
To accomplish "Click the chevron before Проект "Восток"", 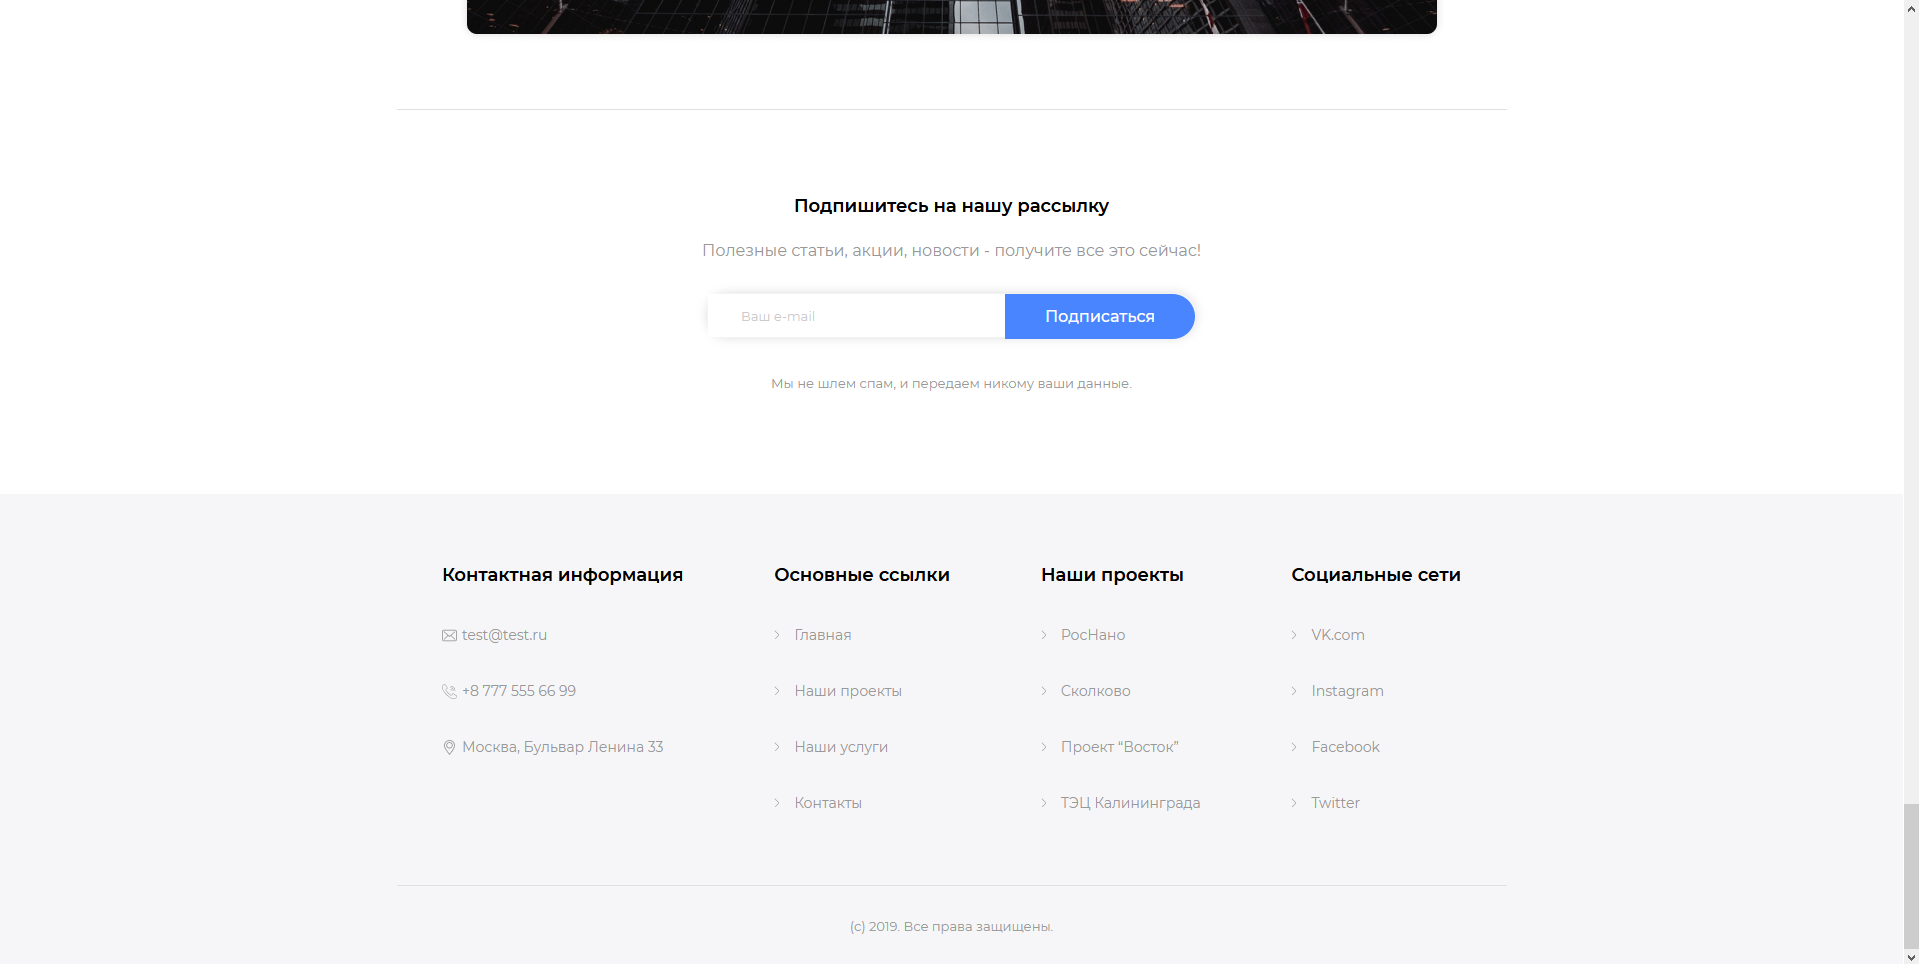I will (1044, 747).
